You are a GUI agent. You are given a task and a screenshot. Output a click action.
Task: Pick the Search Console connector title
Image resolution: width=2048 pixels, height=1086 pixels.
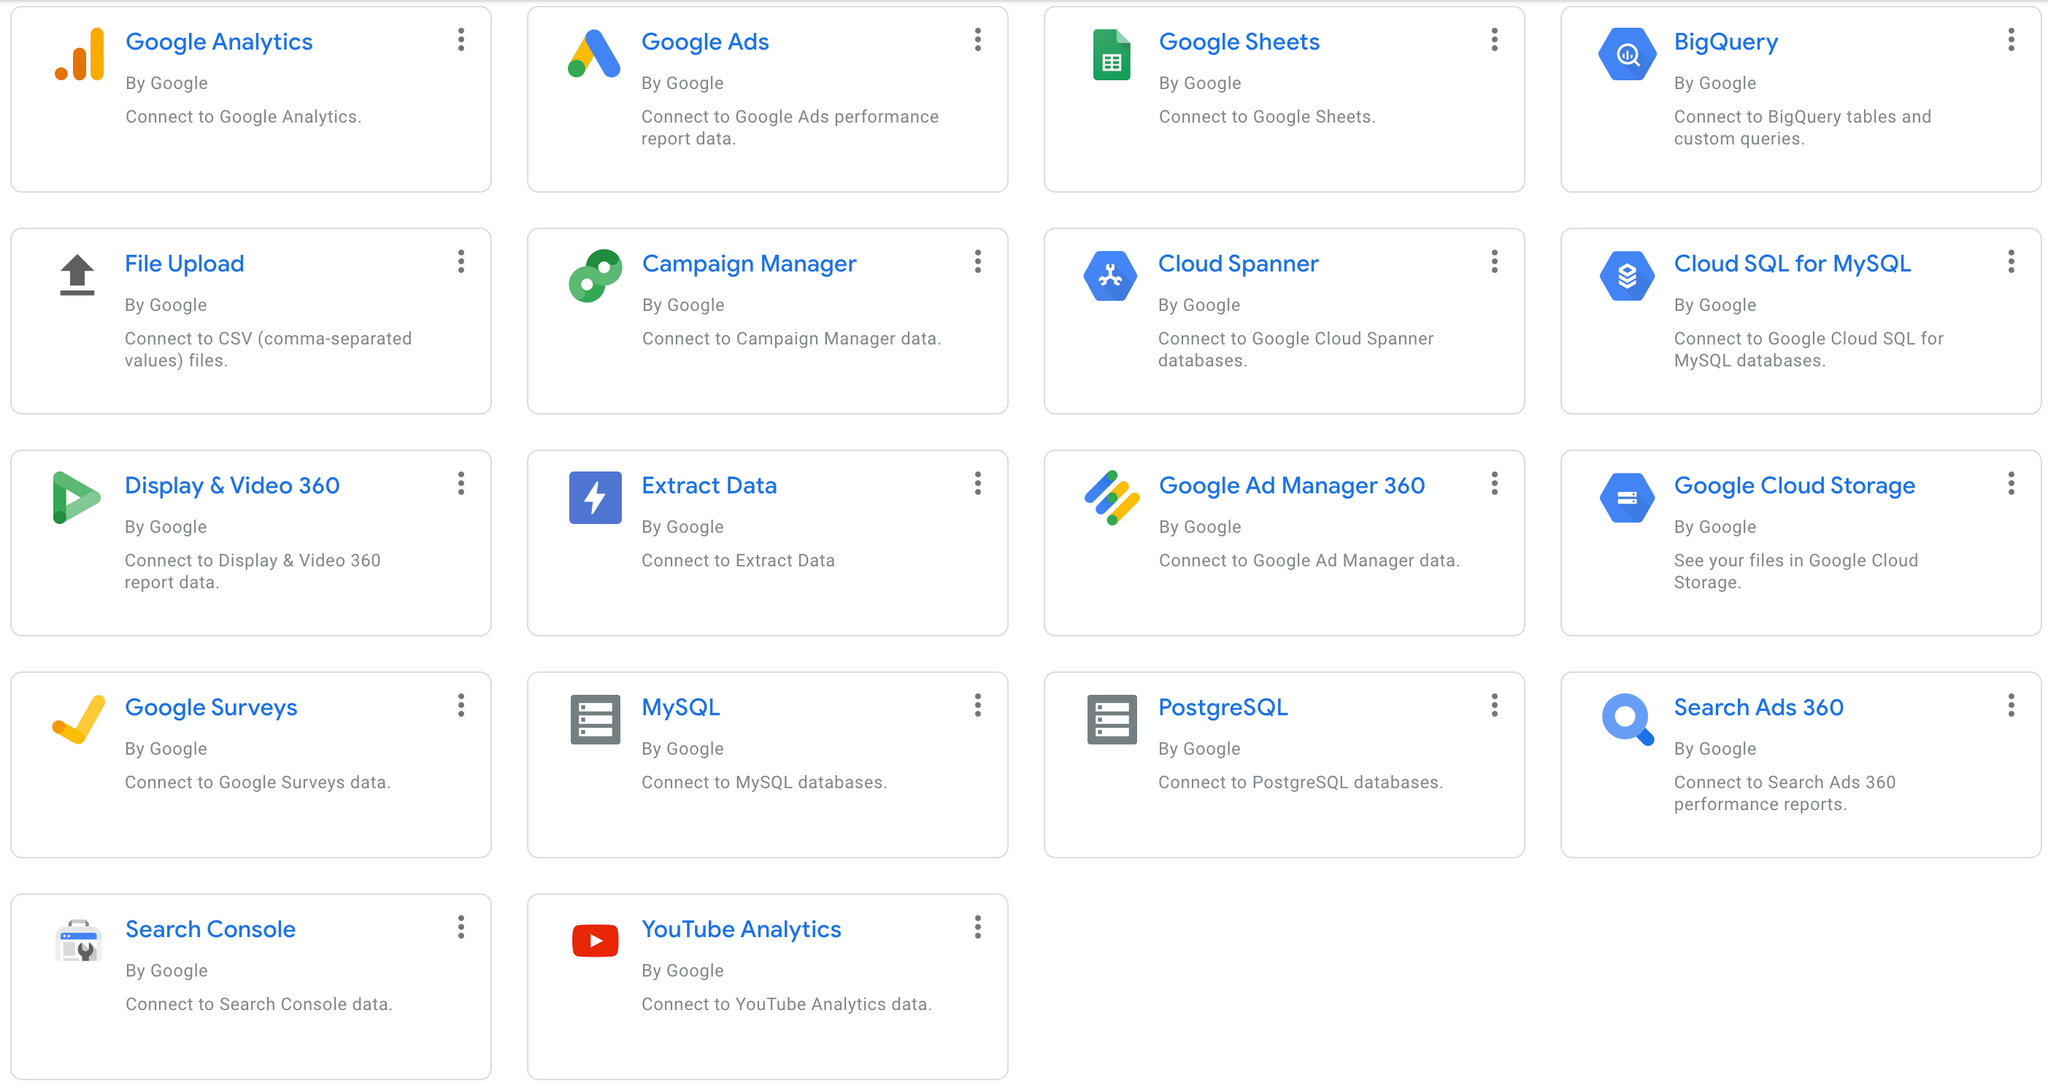click(210, 930)
